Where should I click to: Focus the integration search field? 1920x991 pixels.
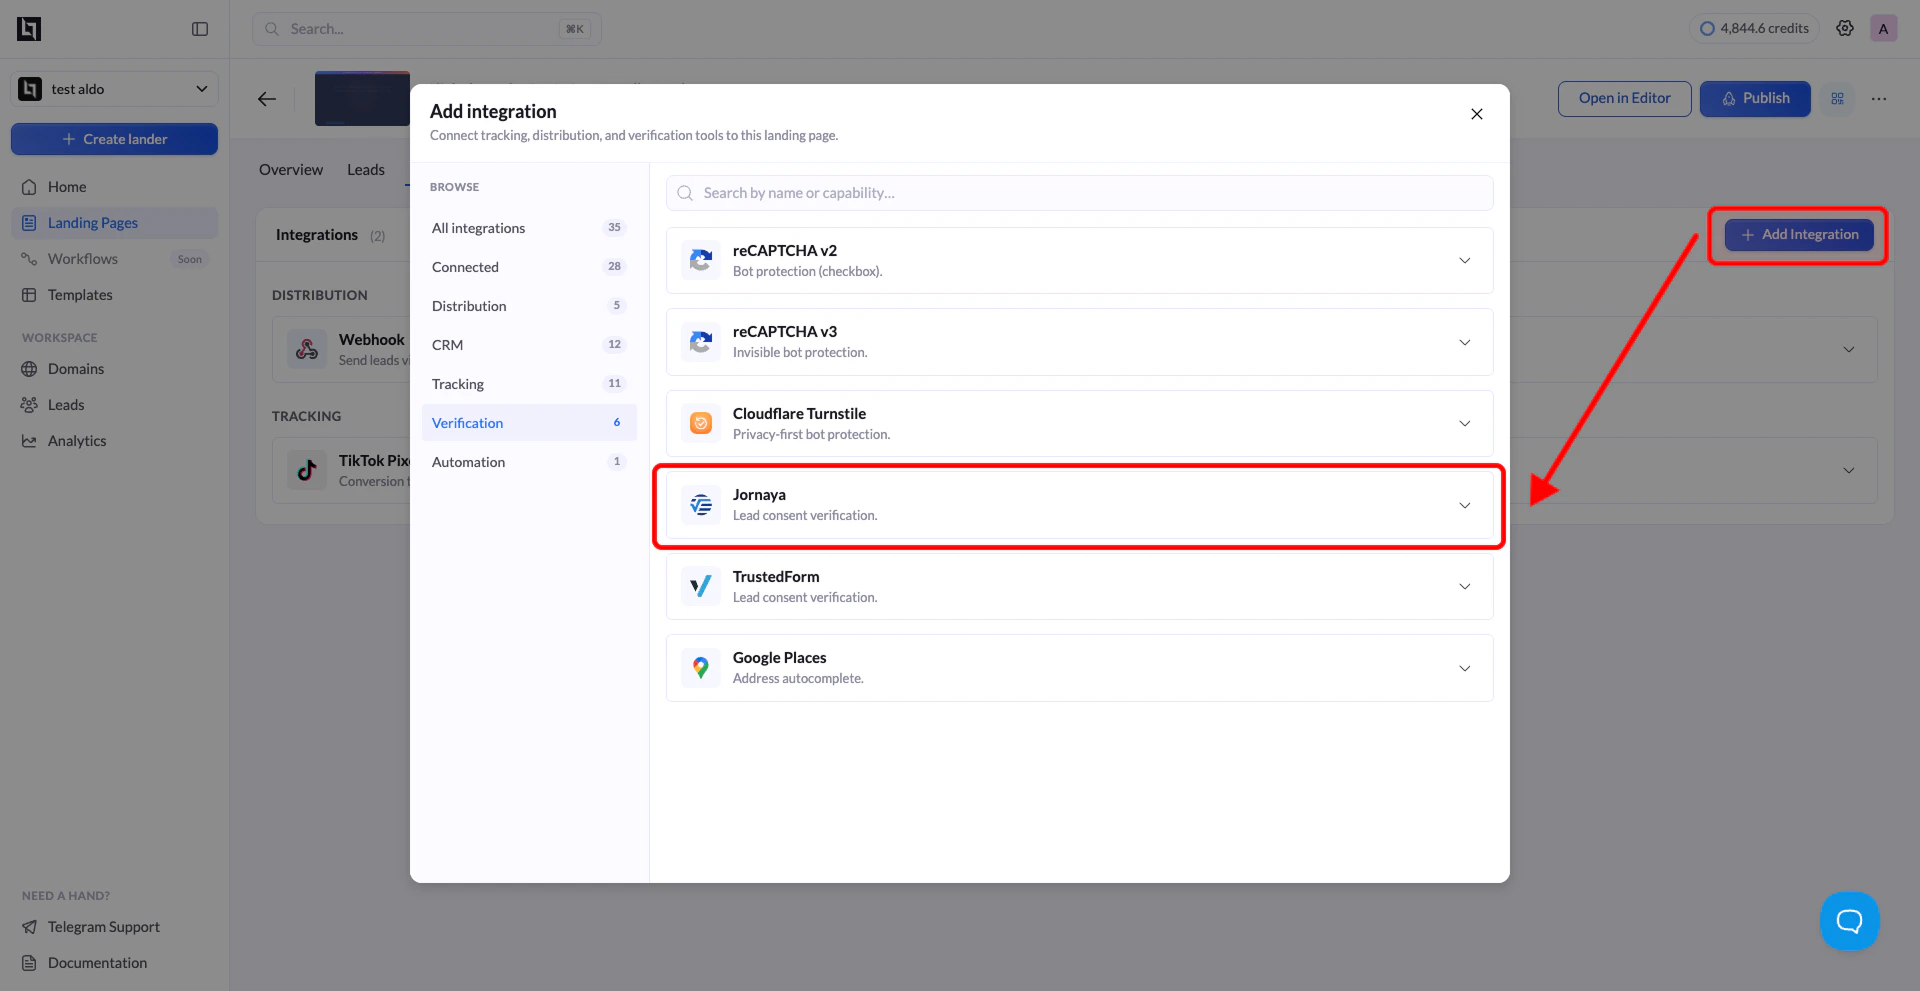[1080, 193]
